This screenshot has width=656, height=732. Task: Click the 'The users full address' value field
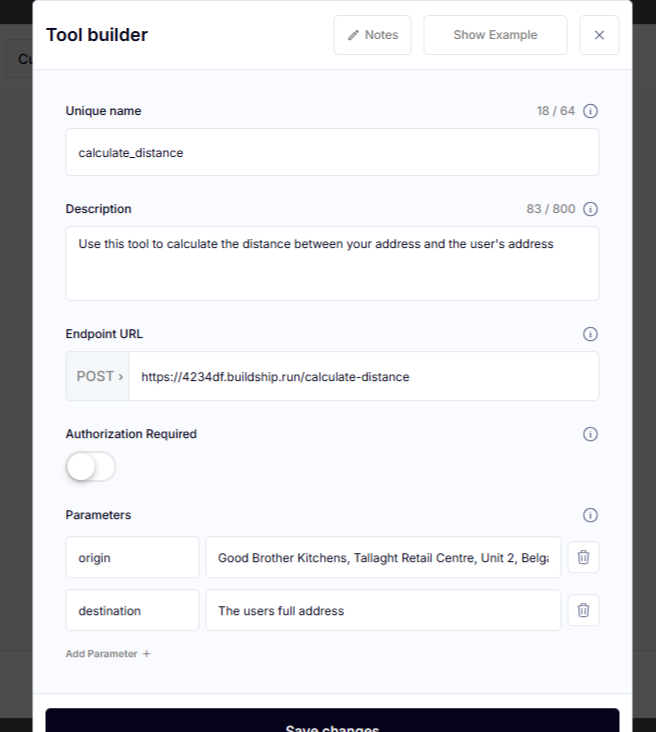point(383,610)
